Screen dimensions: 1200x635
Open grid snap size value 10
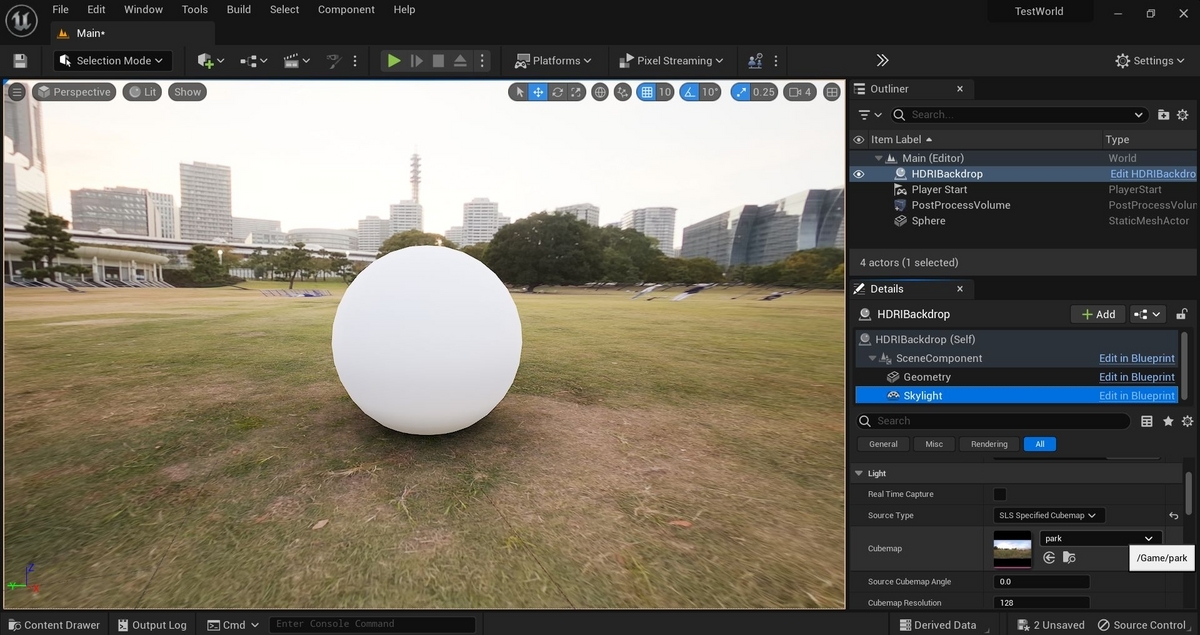[x=665, y=92]
